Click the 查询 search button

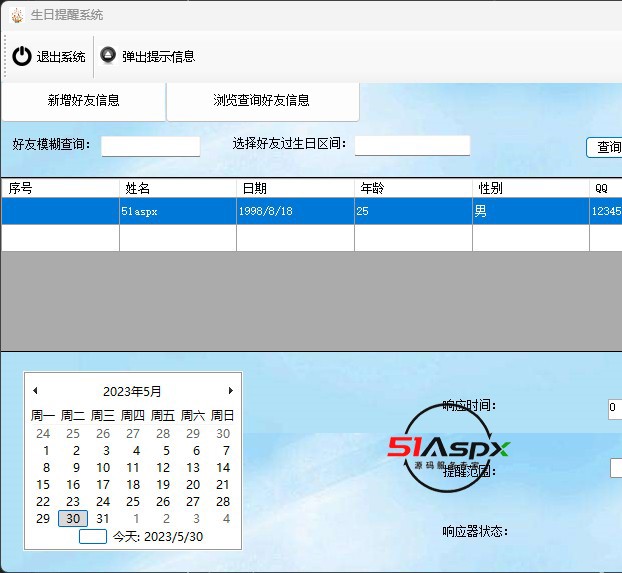click(606, 148)
